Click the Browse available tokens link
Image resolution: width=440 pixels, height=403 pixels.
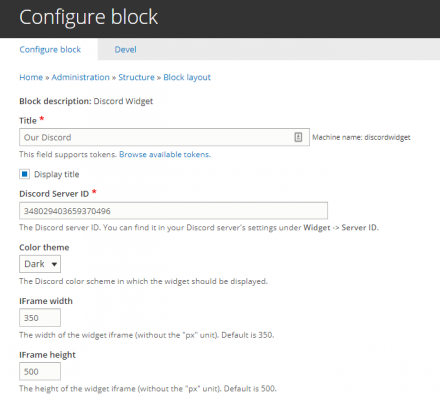coord(165,154)
